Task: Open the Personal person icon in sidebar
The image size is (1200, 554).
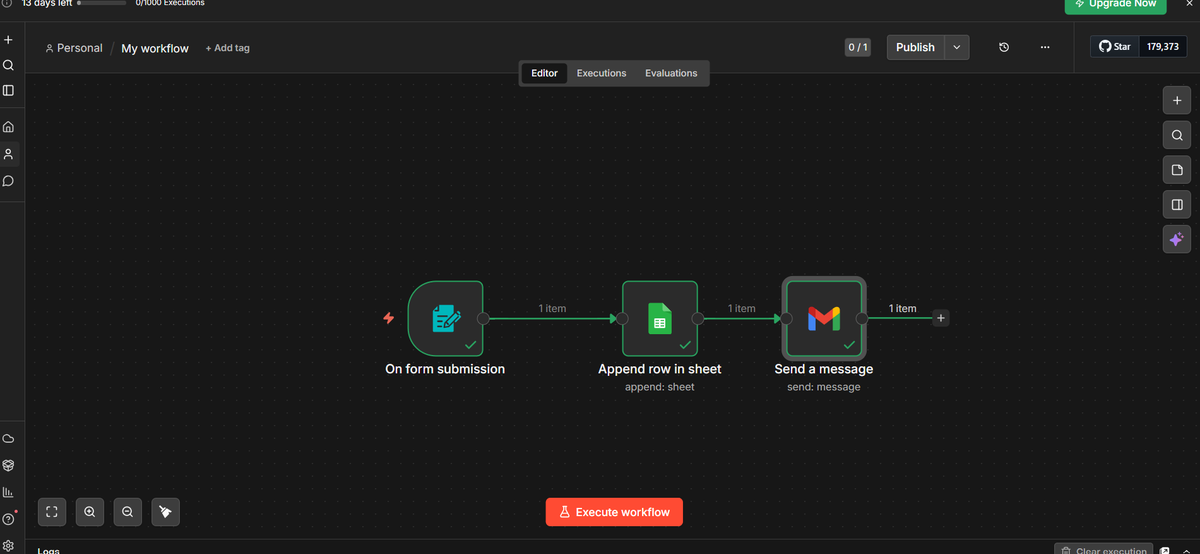Action: coord(8,154)
